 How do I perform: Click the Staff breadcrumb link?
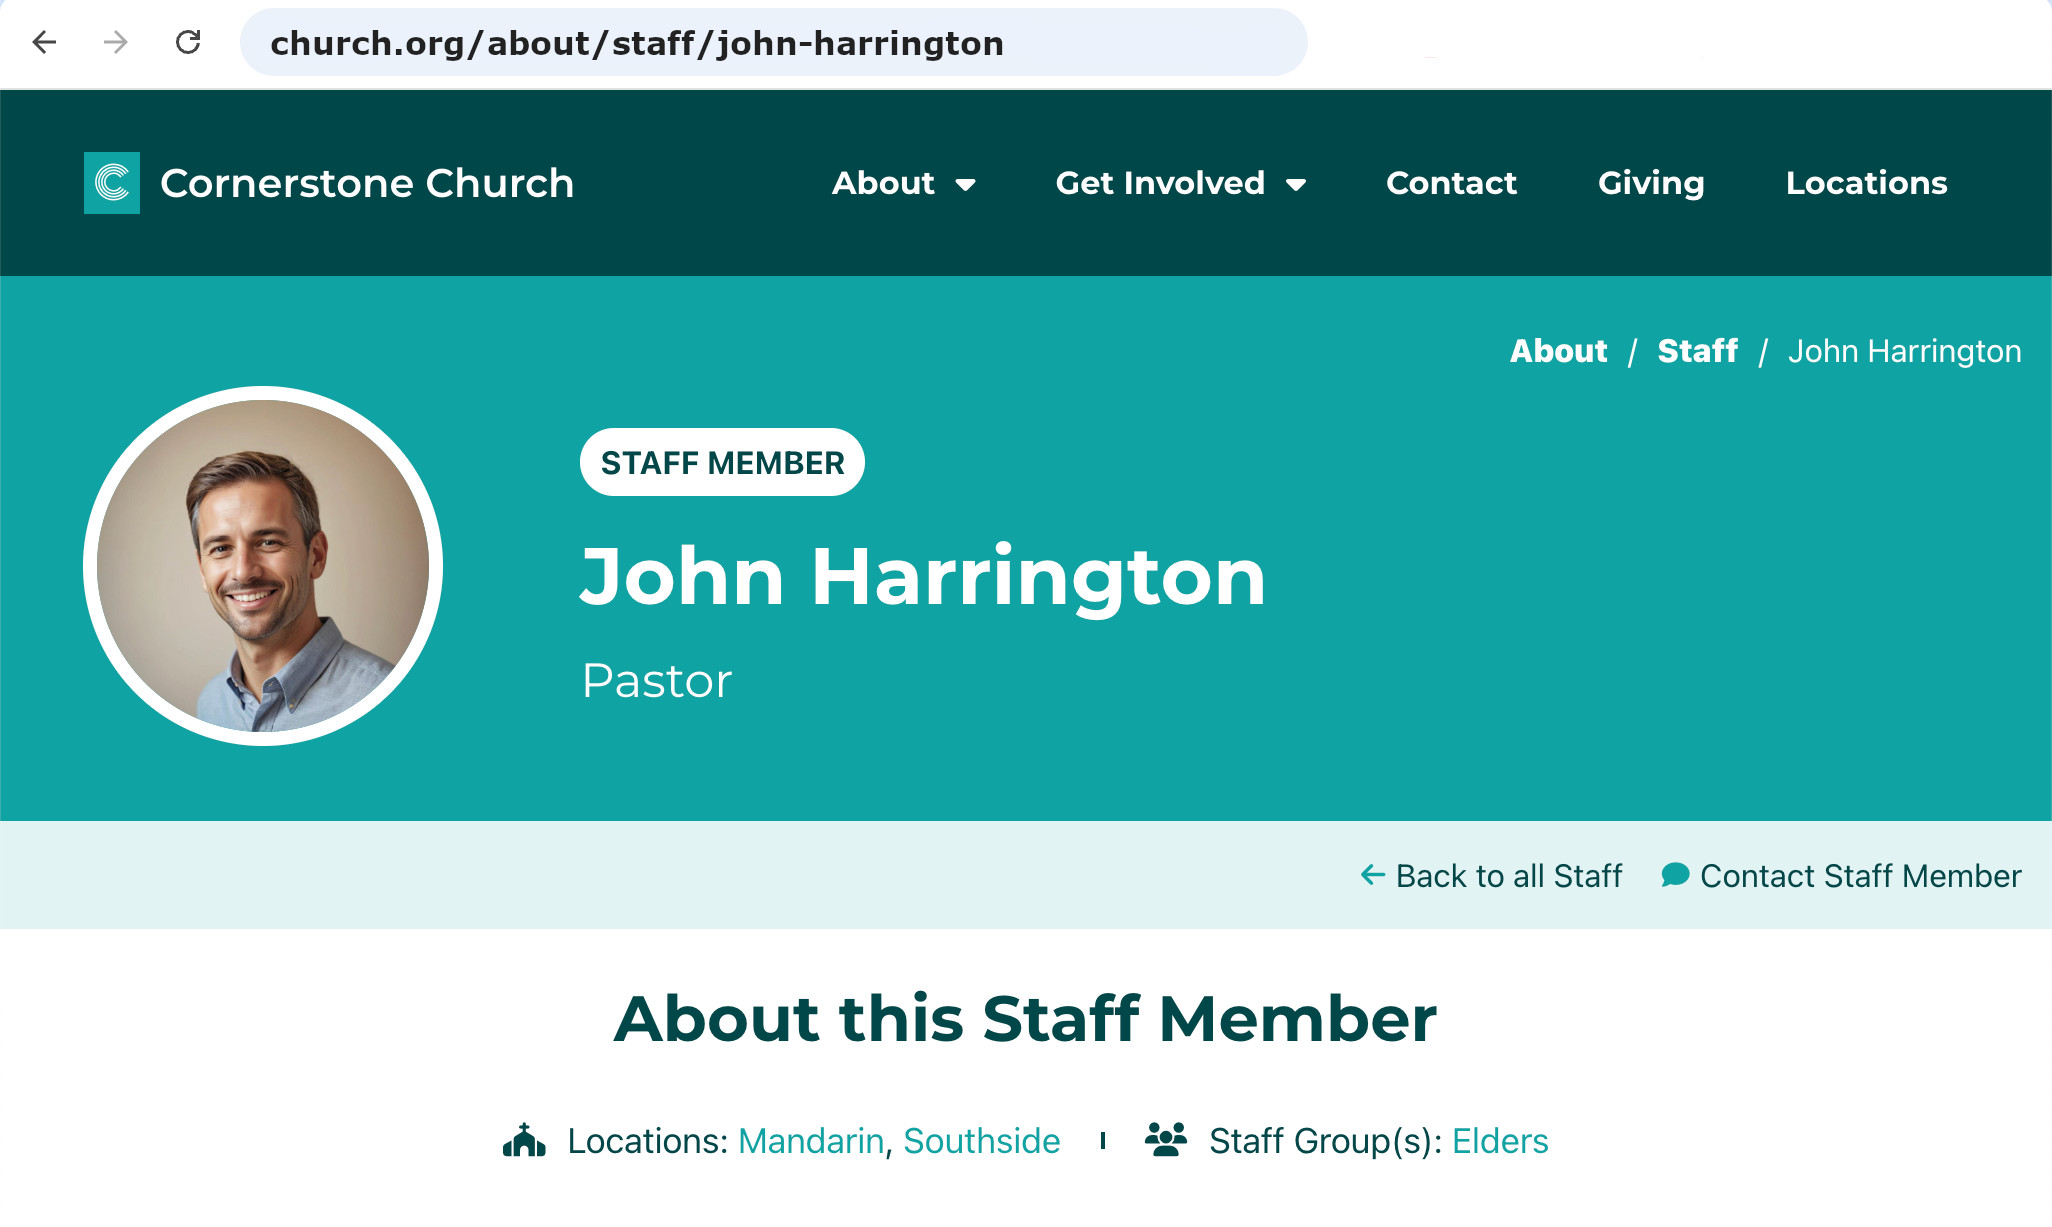pyautogui.click(x=1697, y=351)
